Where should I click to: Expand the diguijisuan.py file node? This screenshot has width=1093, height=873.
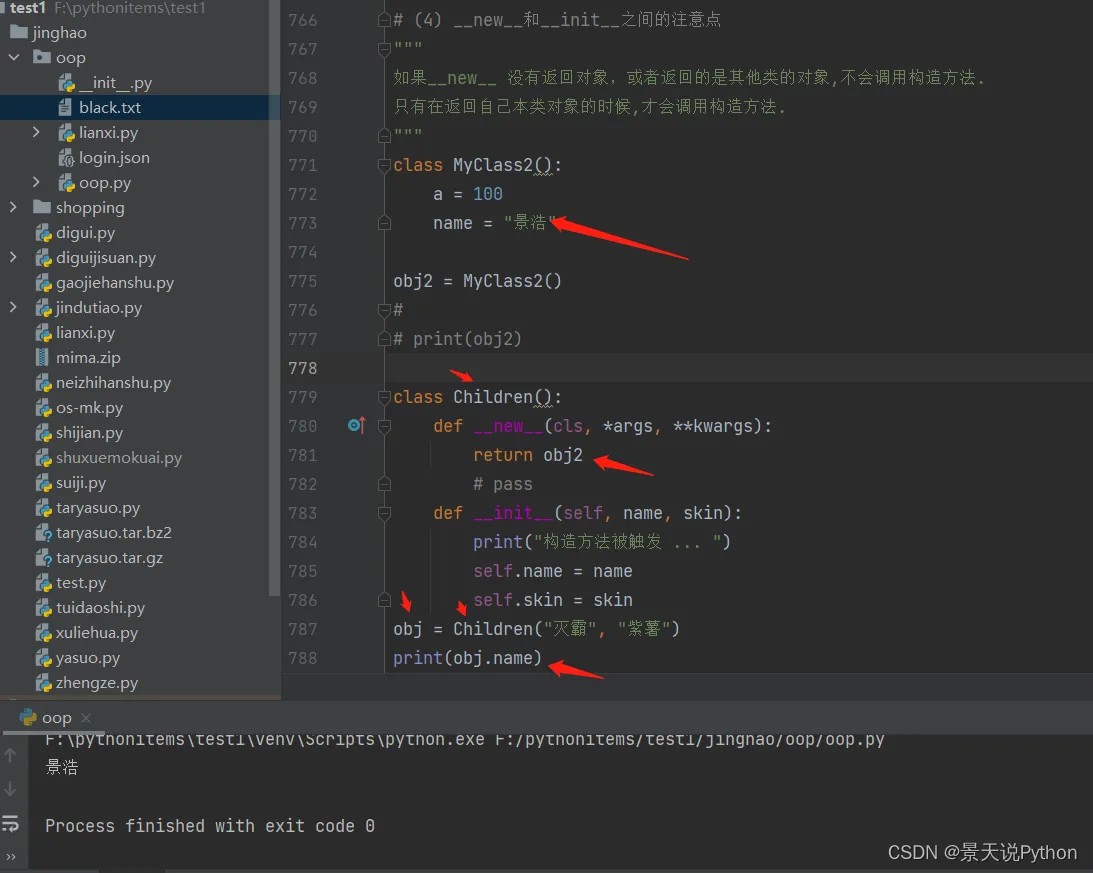[x=14, y=258]
